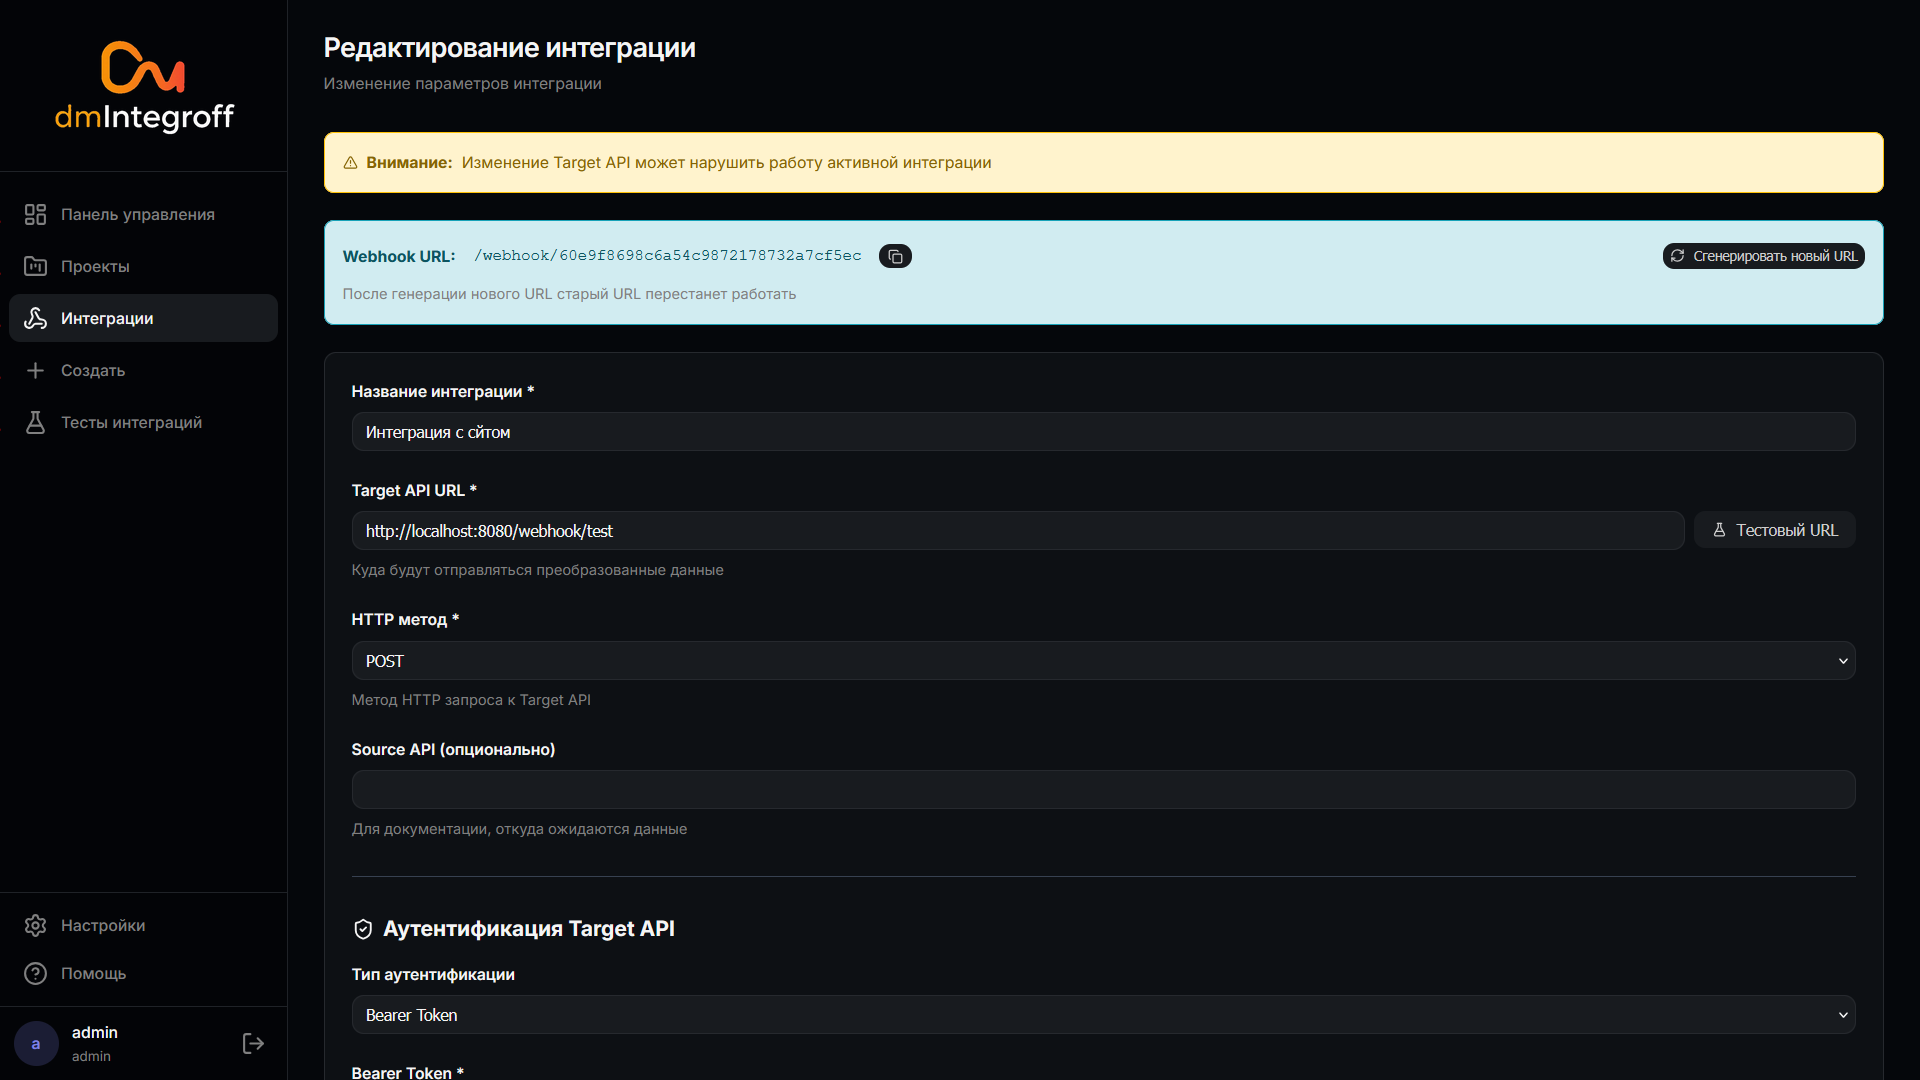Click the Настройки gear icon
The width and height of the screenshot is (1920, 1080).
pos(36,926)
